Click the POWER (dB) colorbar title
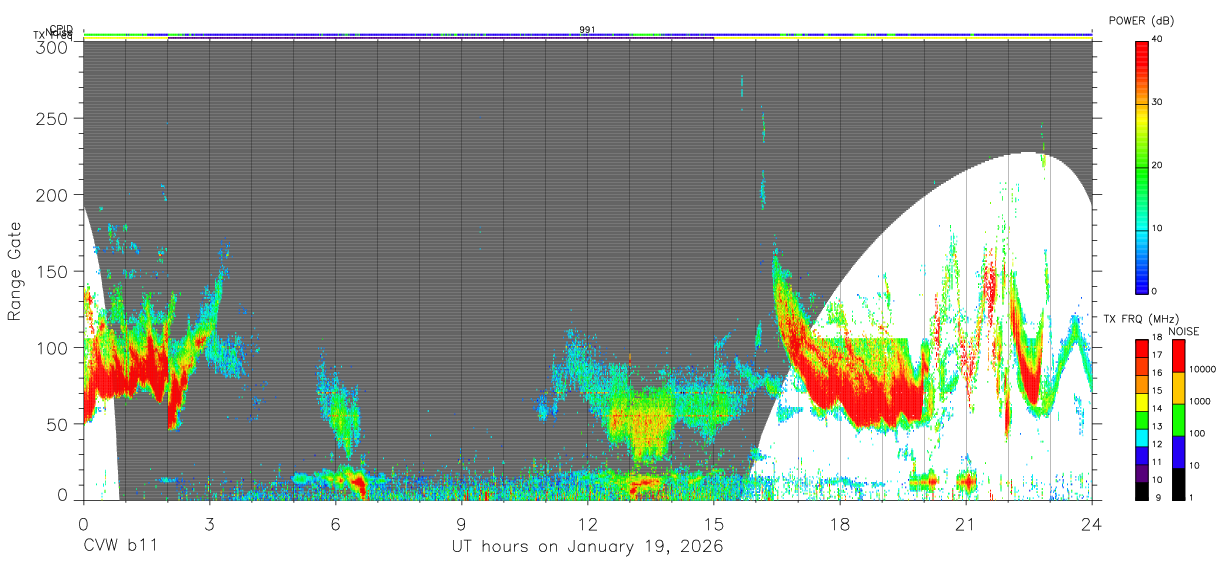This screenshot has width=1228, height=567. pos(1141,21)
